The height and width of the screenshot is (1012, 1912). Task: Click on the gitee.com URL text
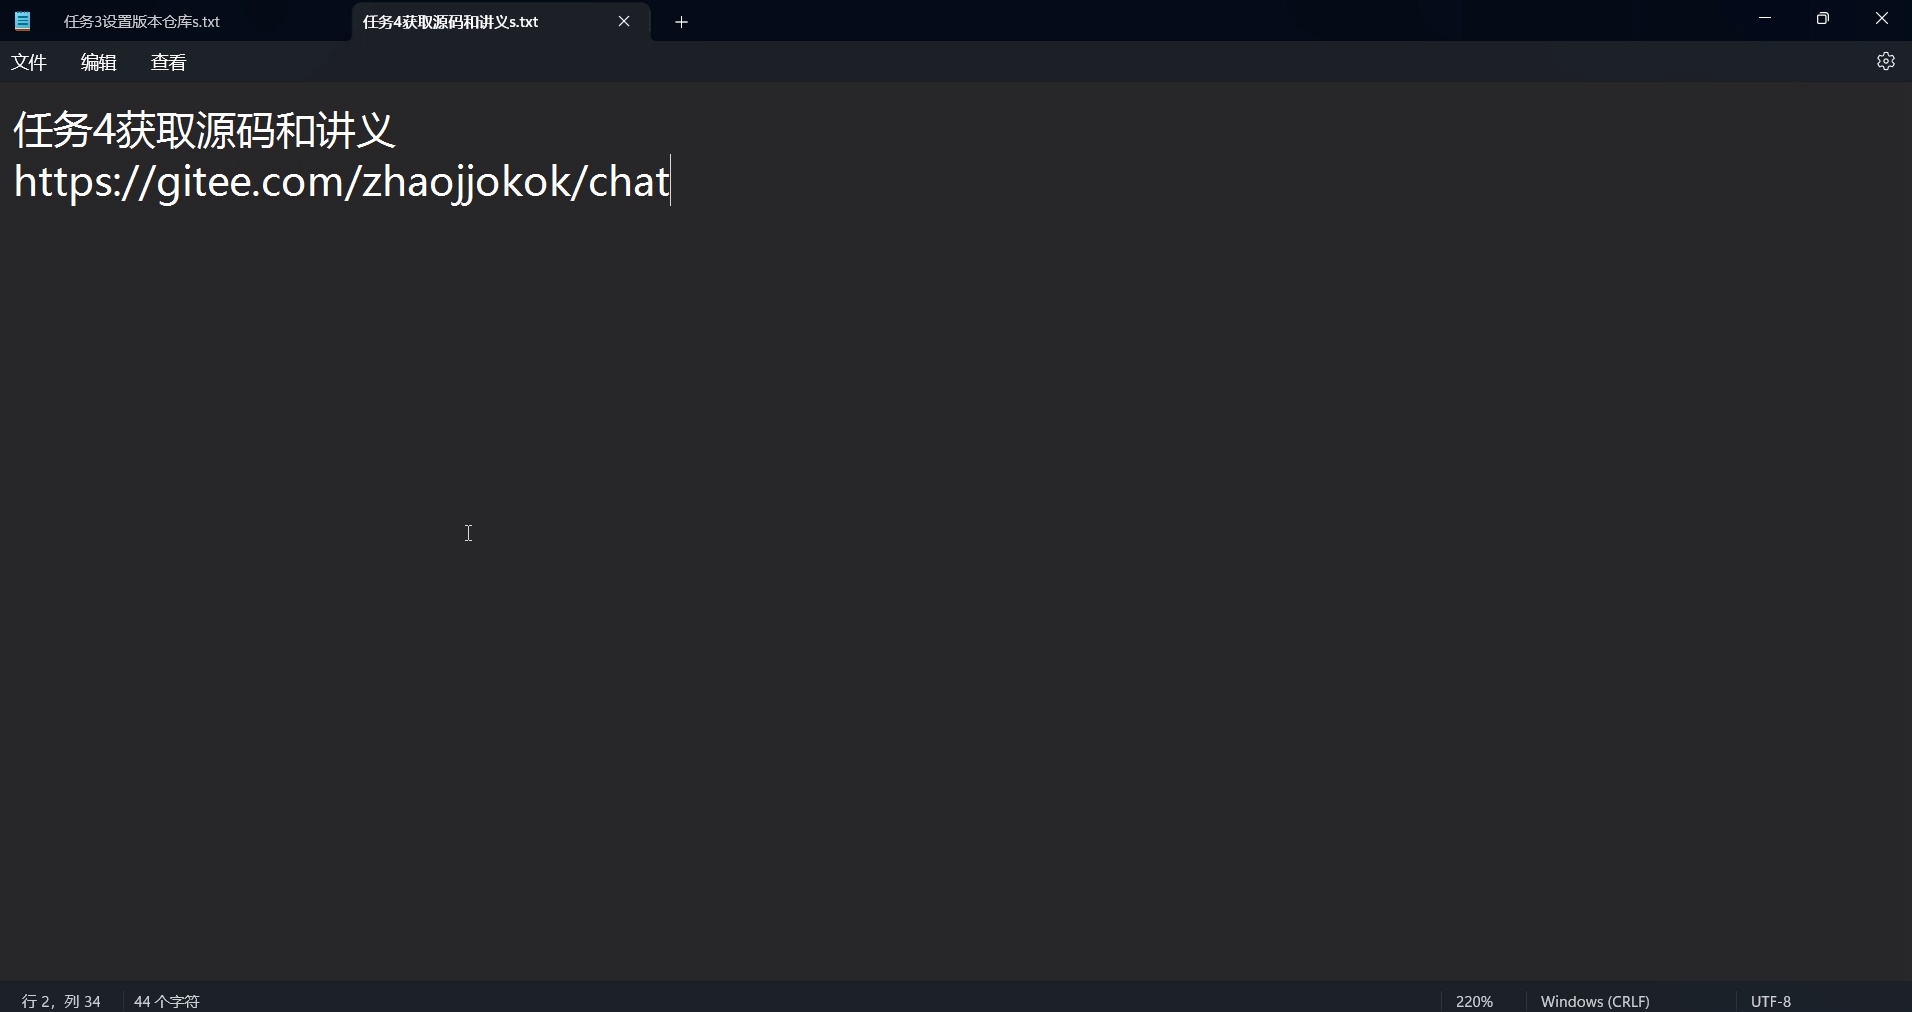click(x=341, y=182)
